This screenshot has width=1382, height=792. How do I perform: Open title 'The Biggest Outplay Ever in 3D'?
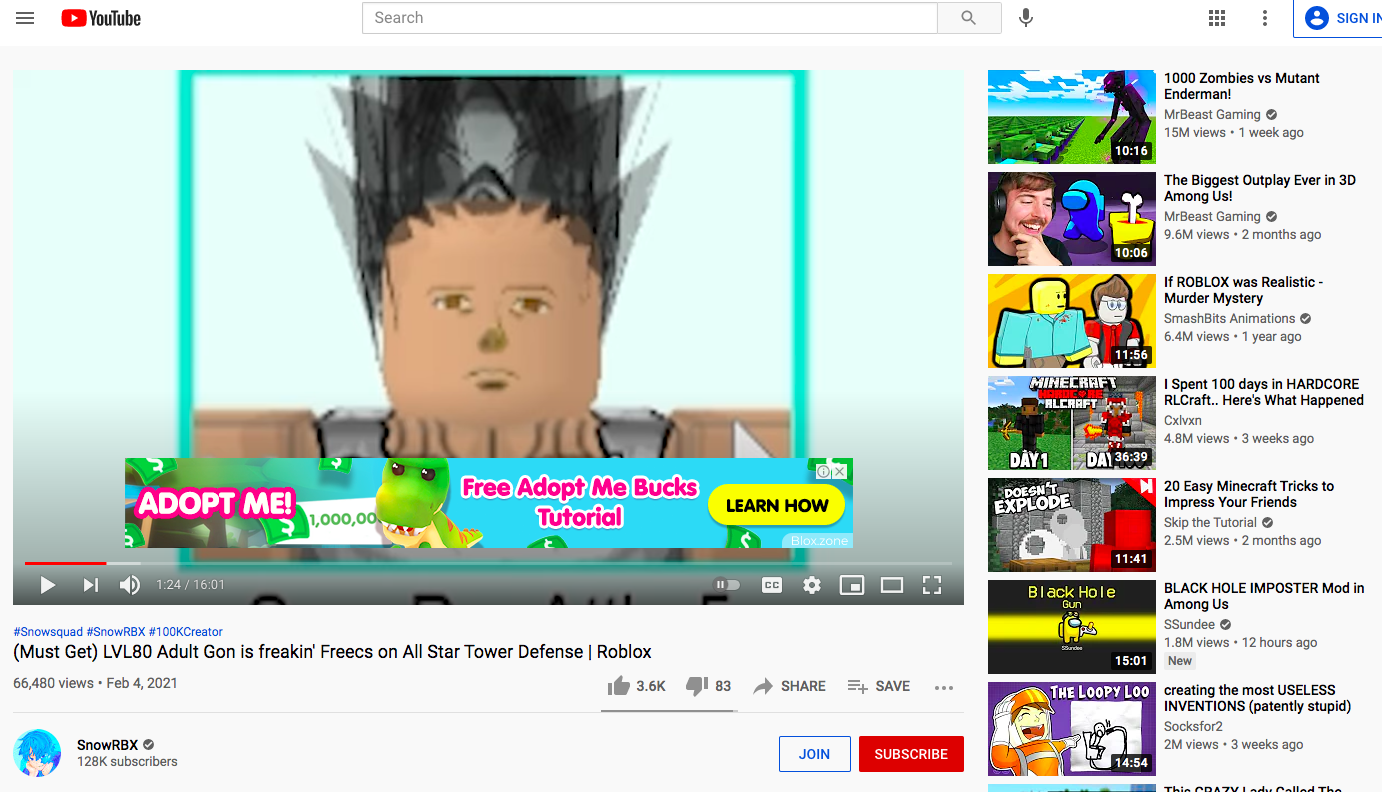(x=1260, y=188)
